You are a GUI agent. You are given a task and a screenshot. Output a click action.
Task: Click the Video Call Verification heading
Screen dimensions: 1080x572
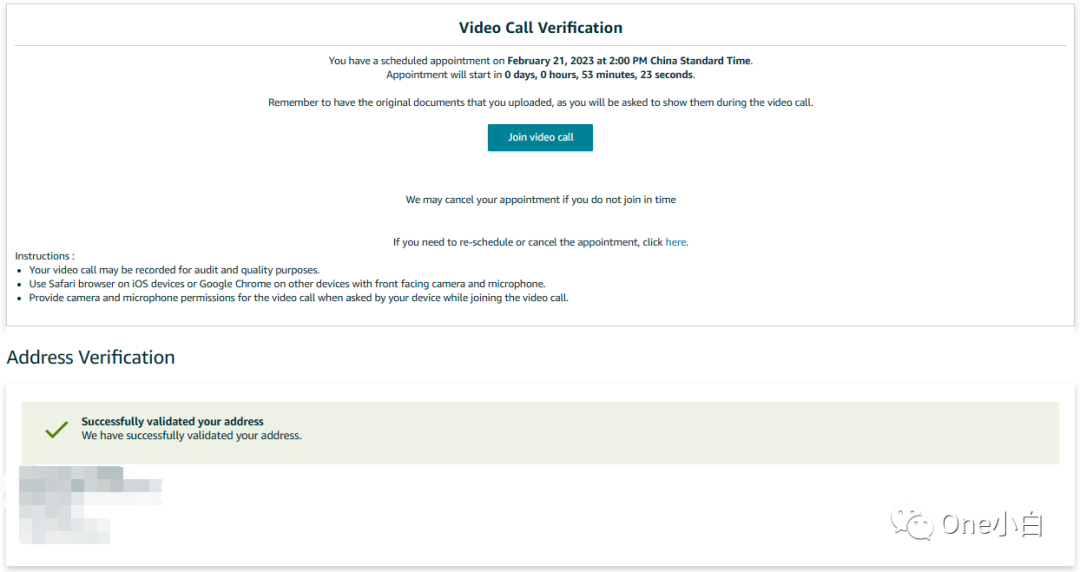pyautogui.click(x=541, y=28)
